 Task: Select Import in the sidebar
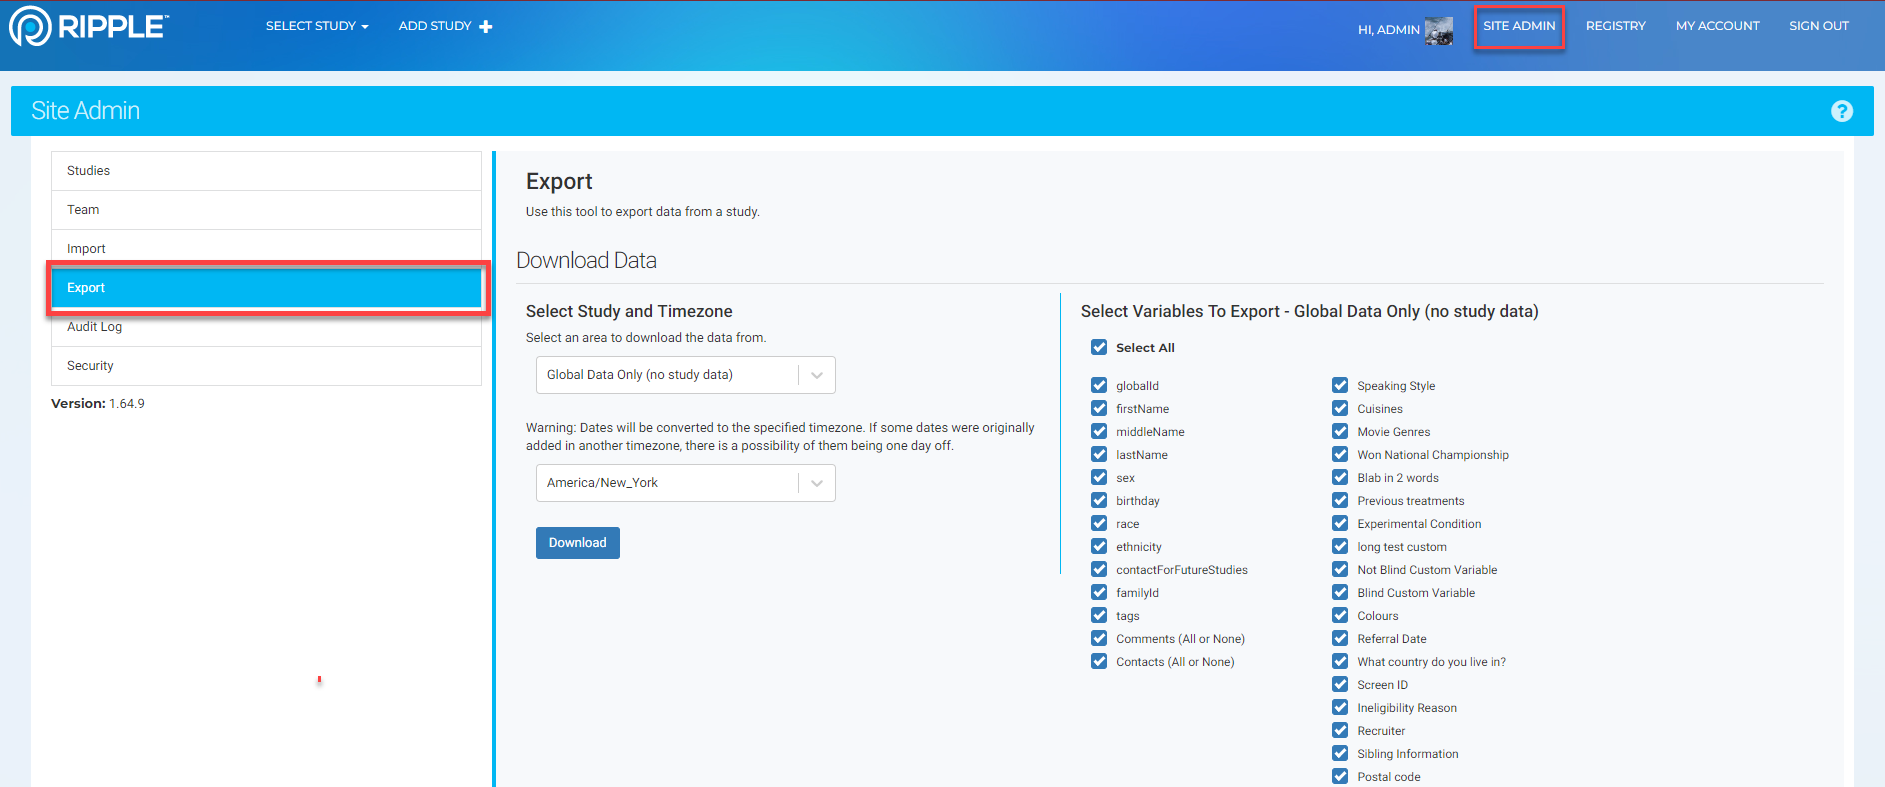pyautogui.click(x=86, y=249)
